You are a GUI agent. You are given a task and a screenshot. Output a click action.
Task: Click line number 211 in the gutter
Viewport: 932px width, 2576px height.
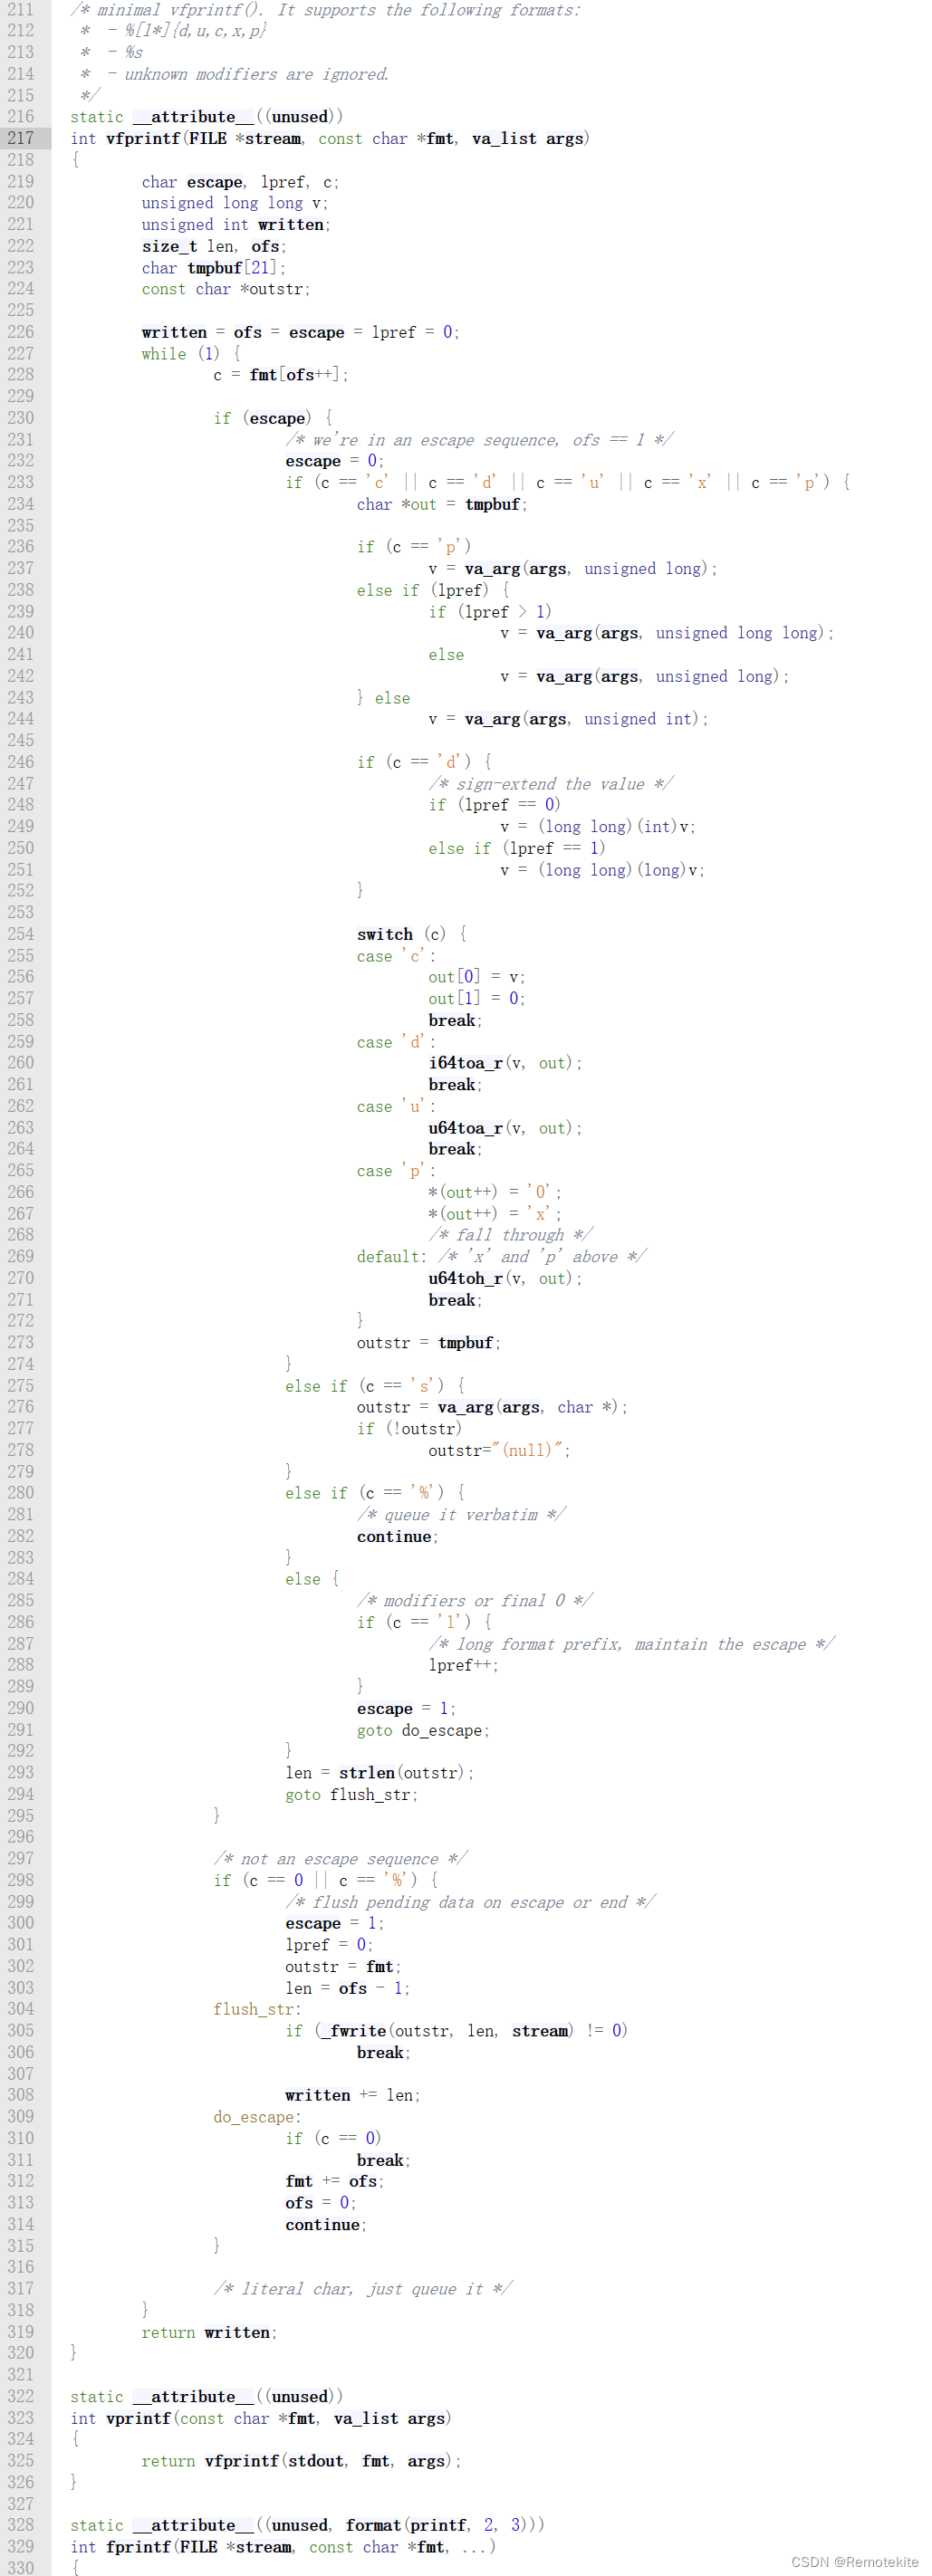20,9
